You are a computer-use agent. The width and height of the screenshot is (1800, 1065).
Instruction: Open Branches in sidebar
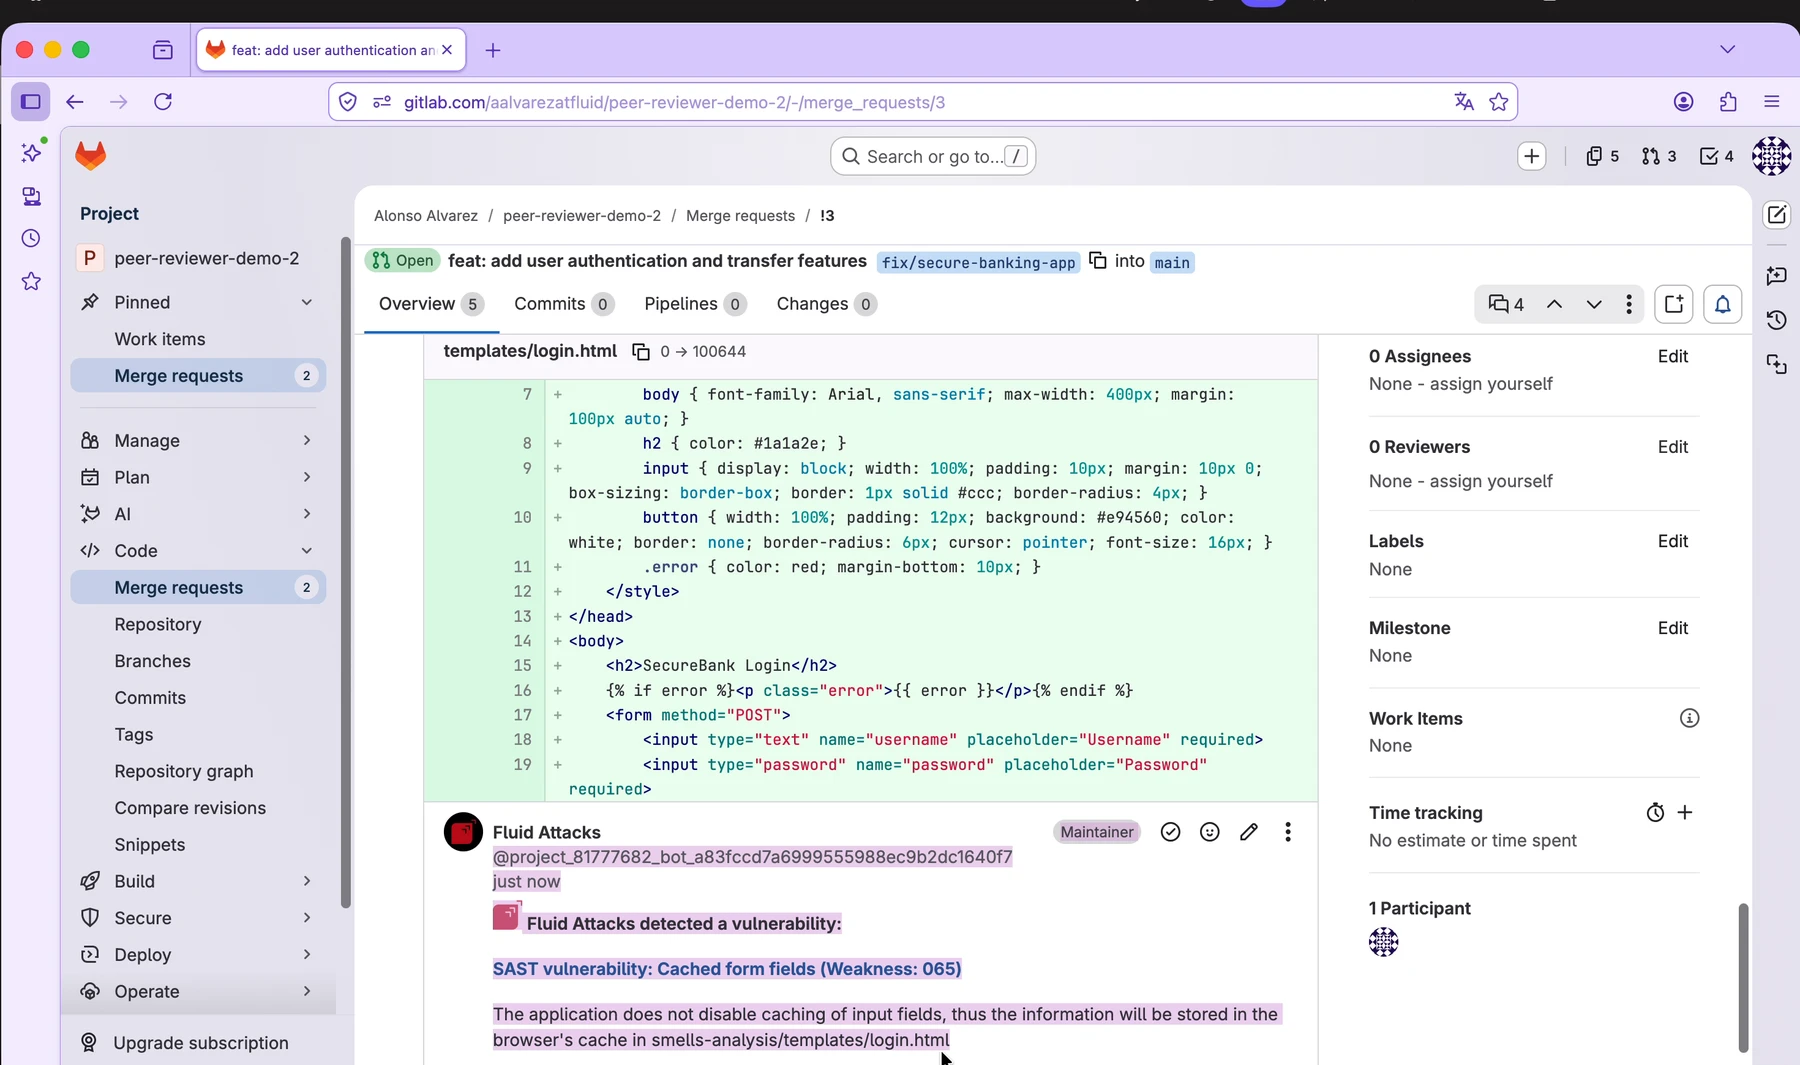(x=198, y=661)
